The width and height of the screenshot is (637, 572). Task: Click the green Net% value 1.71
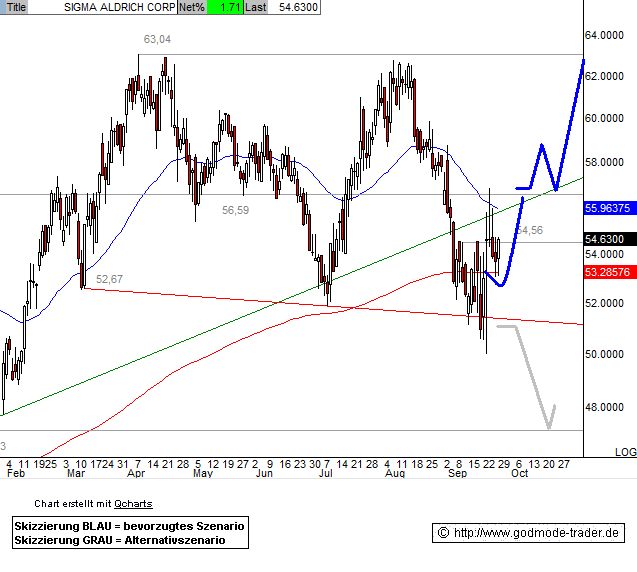pyautogui.click(x=229, y=6)
